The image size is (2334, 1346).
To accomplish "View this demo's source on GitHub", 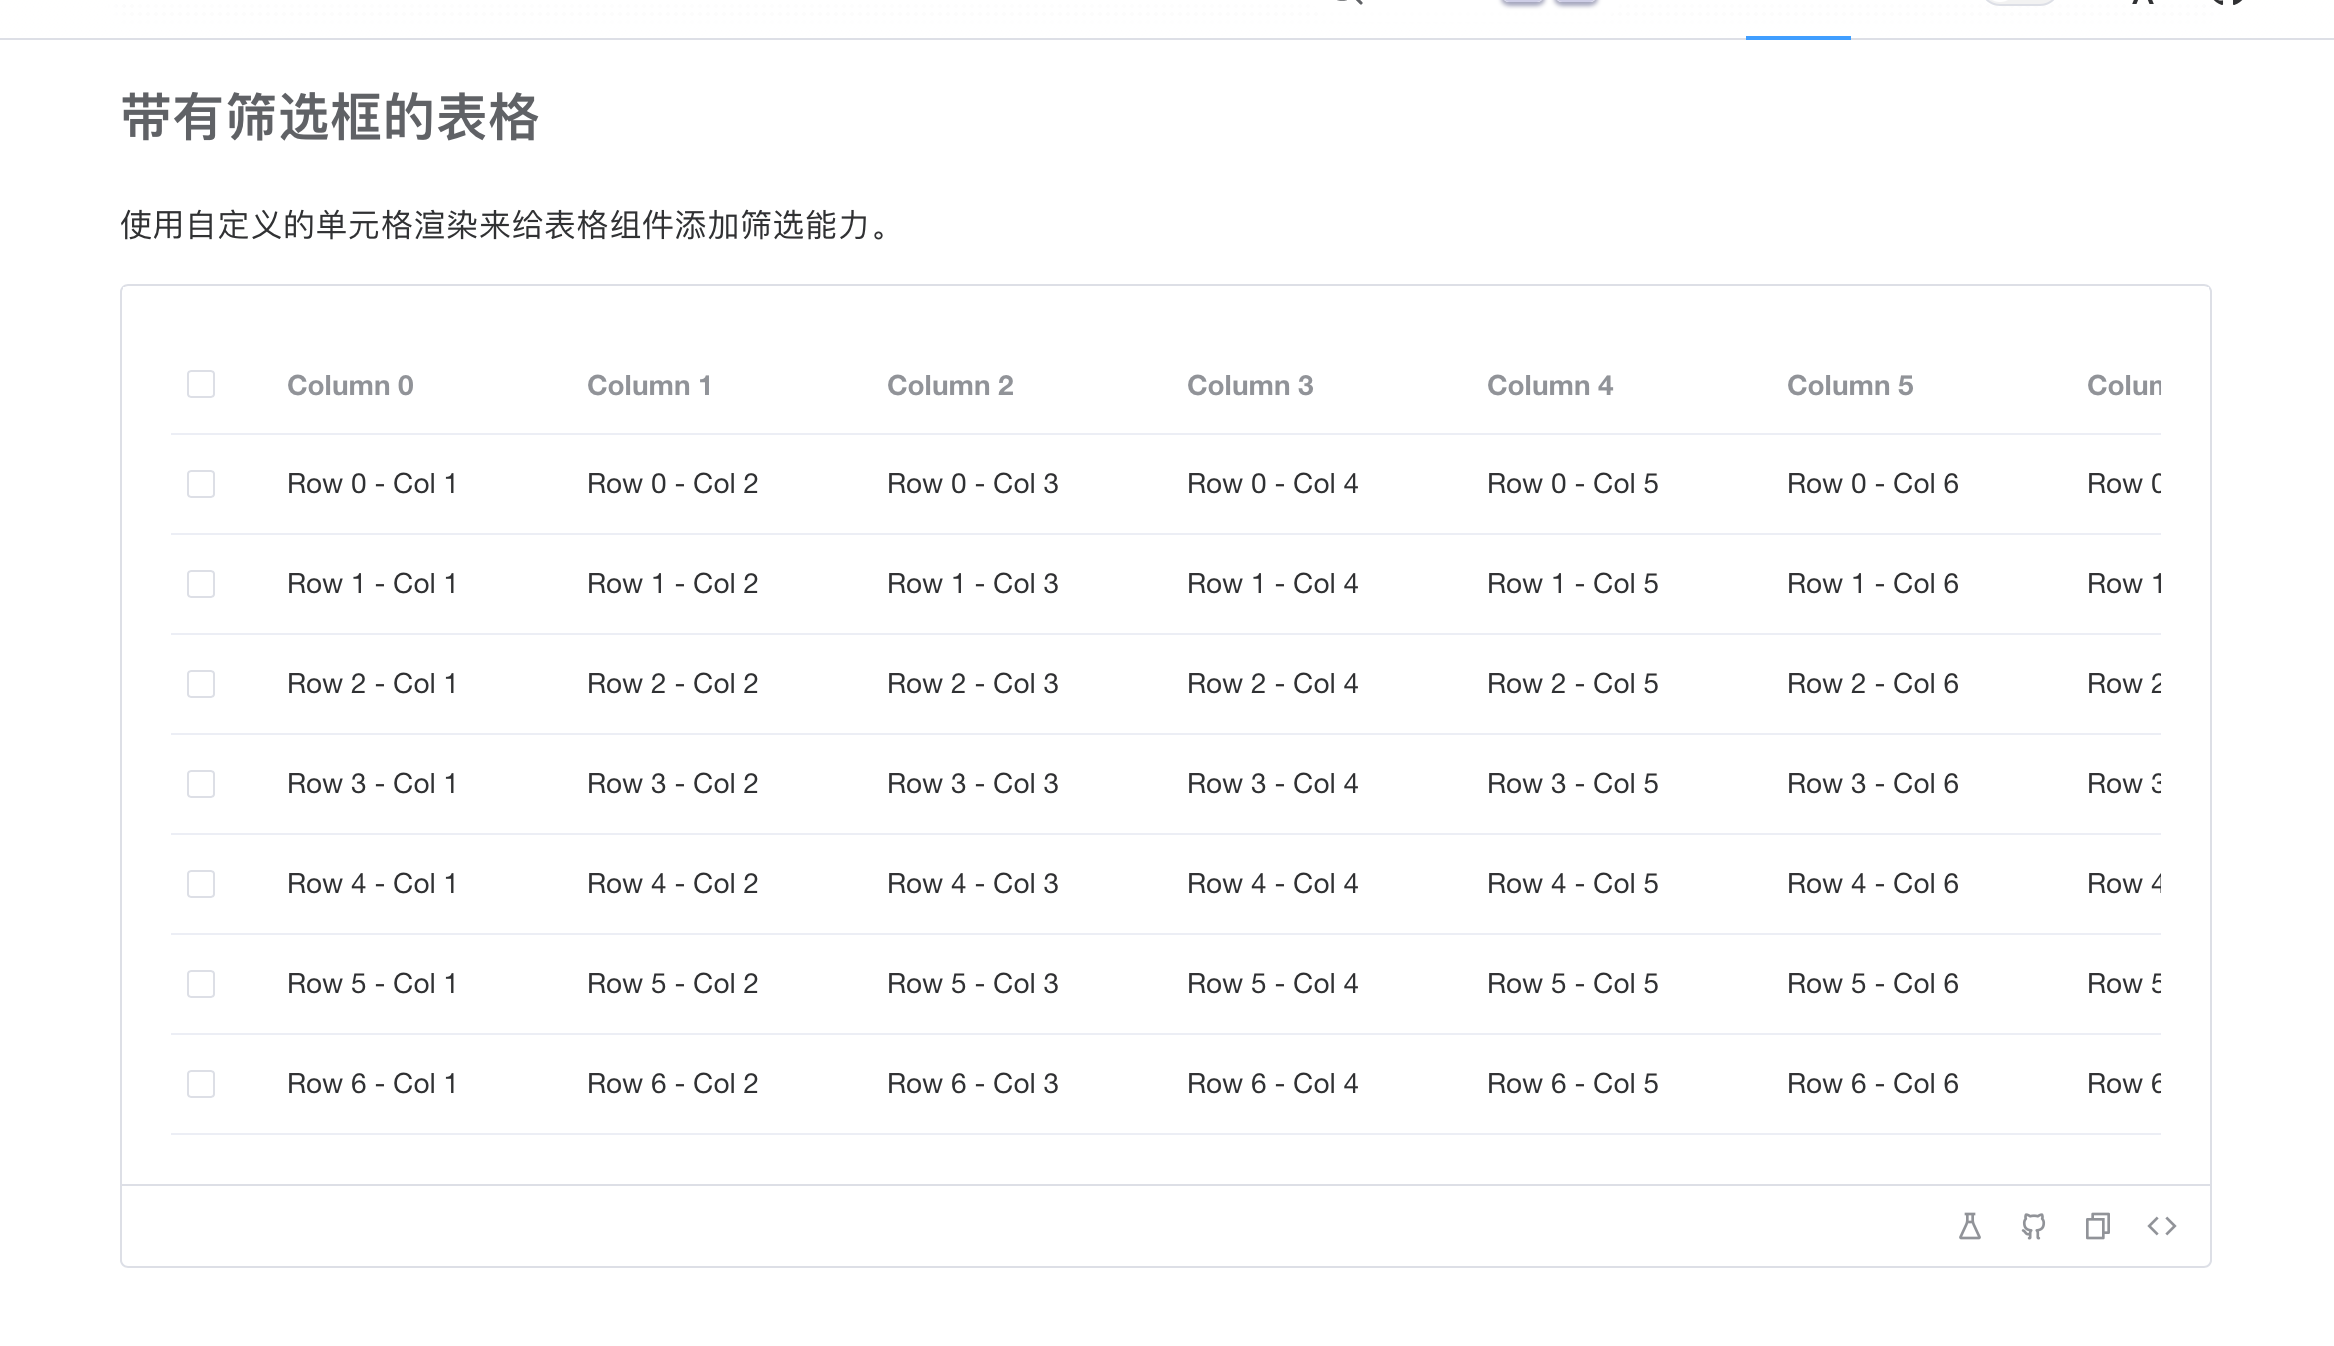I will [x=2034, y=1225].
